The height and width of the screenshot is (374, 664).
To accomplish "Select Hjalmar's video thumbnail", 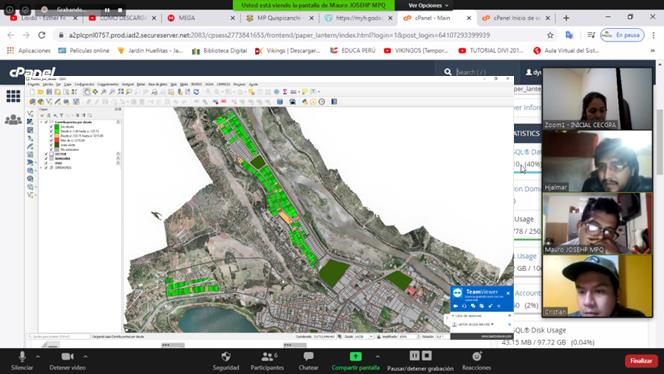I will [597, 161].
